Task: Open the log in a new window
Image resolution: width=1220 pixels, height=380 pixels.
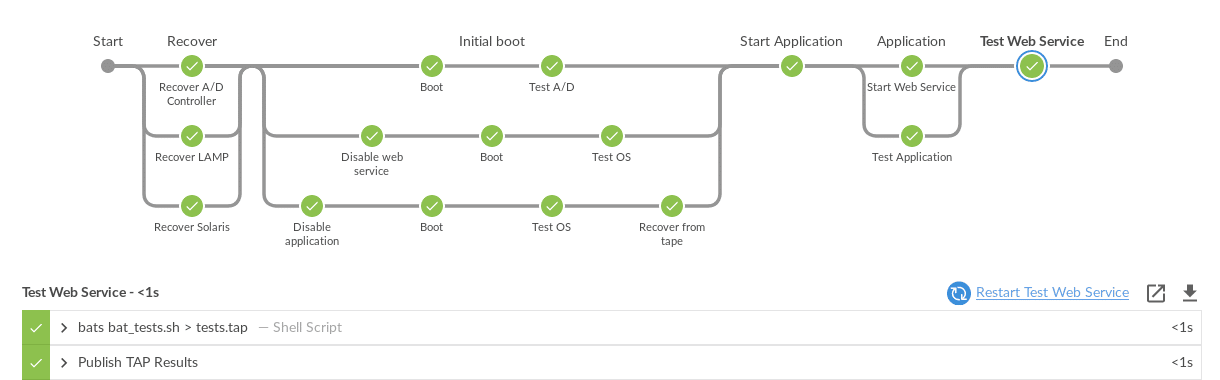Action: point(1156,293)
